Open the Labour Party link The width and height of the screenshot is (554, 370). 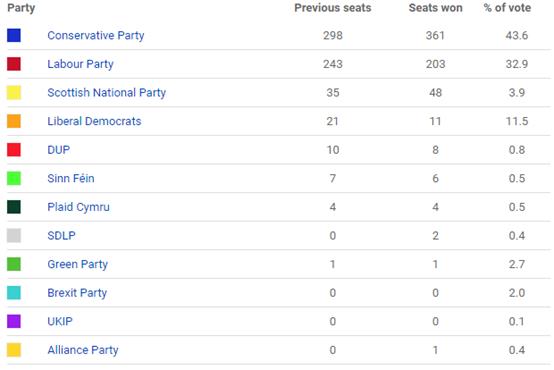(x=80, y=64)
